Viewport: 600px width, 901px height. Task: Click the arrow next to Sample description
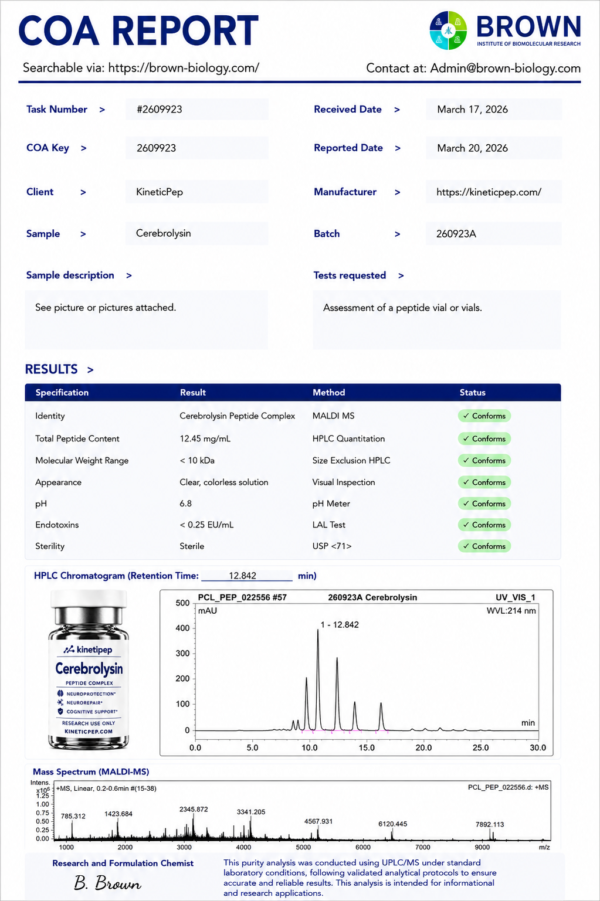[129, 275]
